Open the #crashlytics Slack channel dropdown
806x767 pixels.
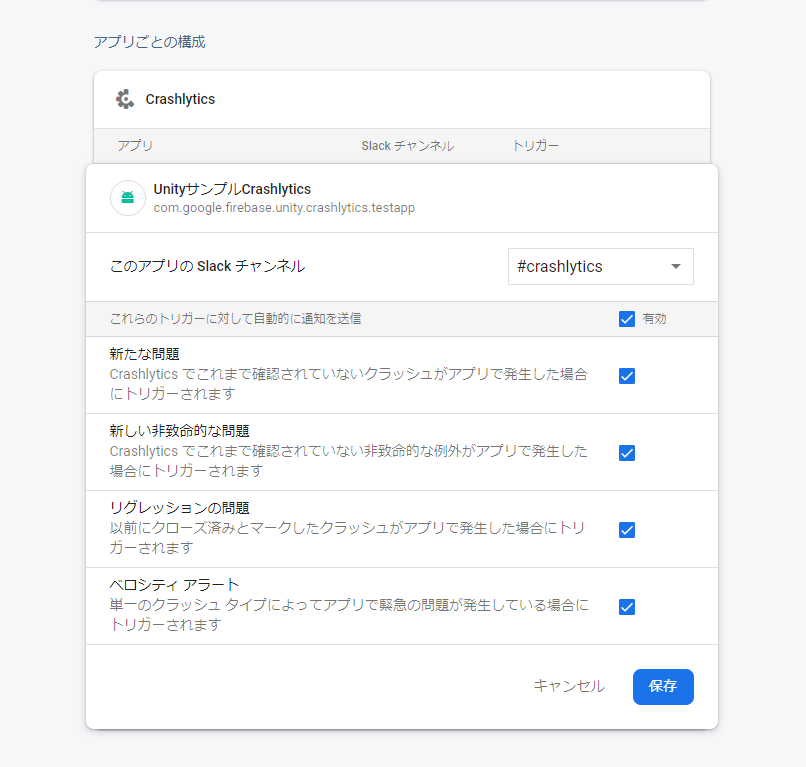point(600,266)
